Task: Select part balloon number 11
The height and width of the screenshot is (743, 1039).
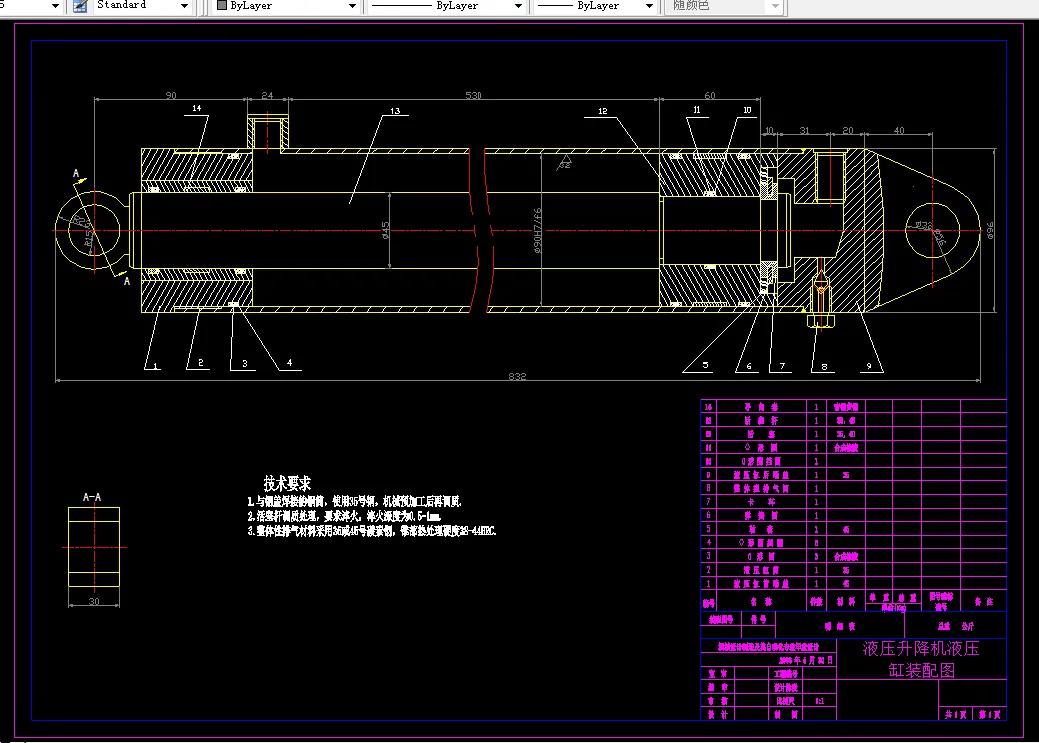Action: click(696, 110)
